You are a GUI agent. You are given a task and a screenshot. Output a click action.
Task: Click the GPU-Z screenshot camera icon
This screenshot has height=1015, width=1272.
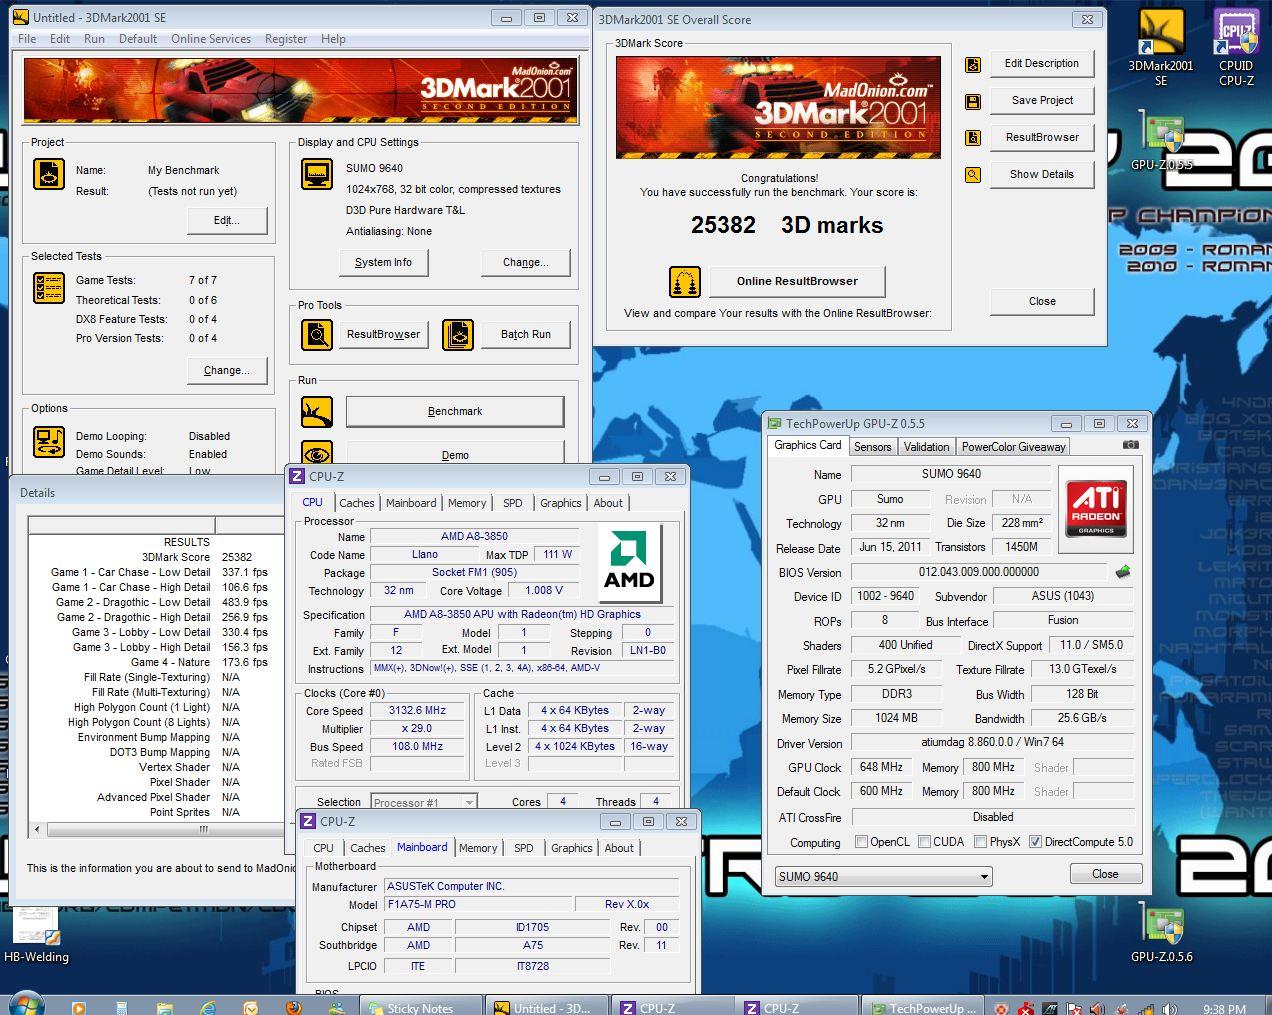[1130, 445]
